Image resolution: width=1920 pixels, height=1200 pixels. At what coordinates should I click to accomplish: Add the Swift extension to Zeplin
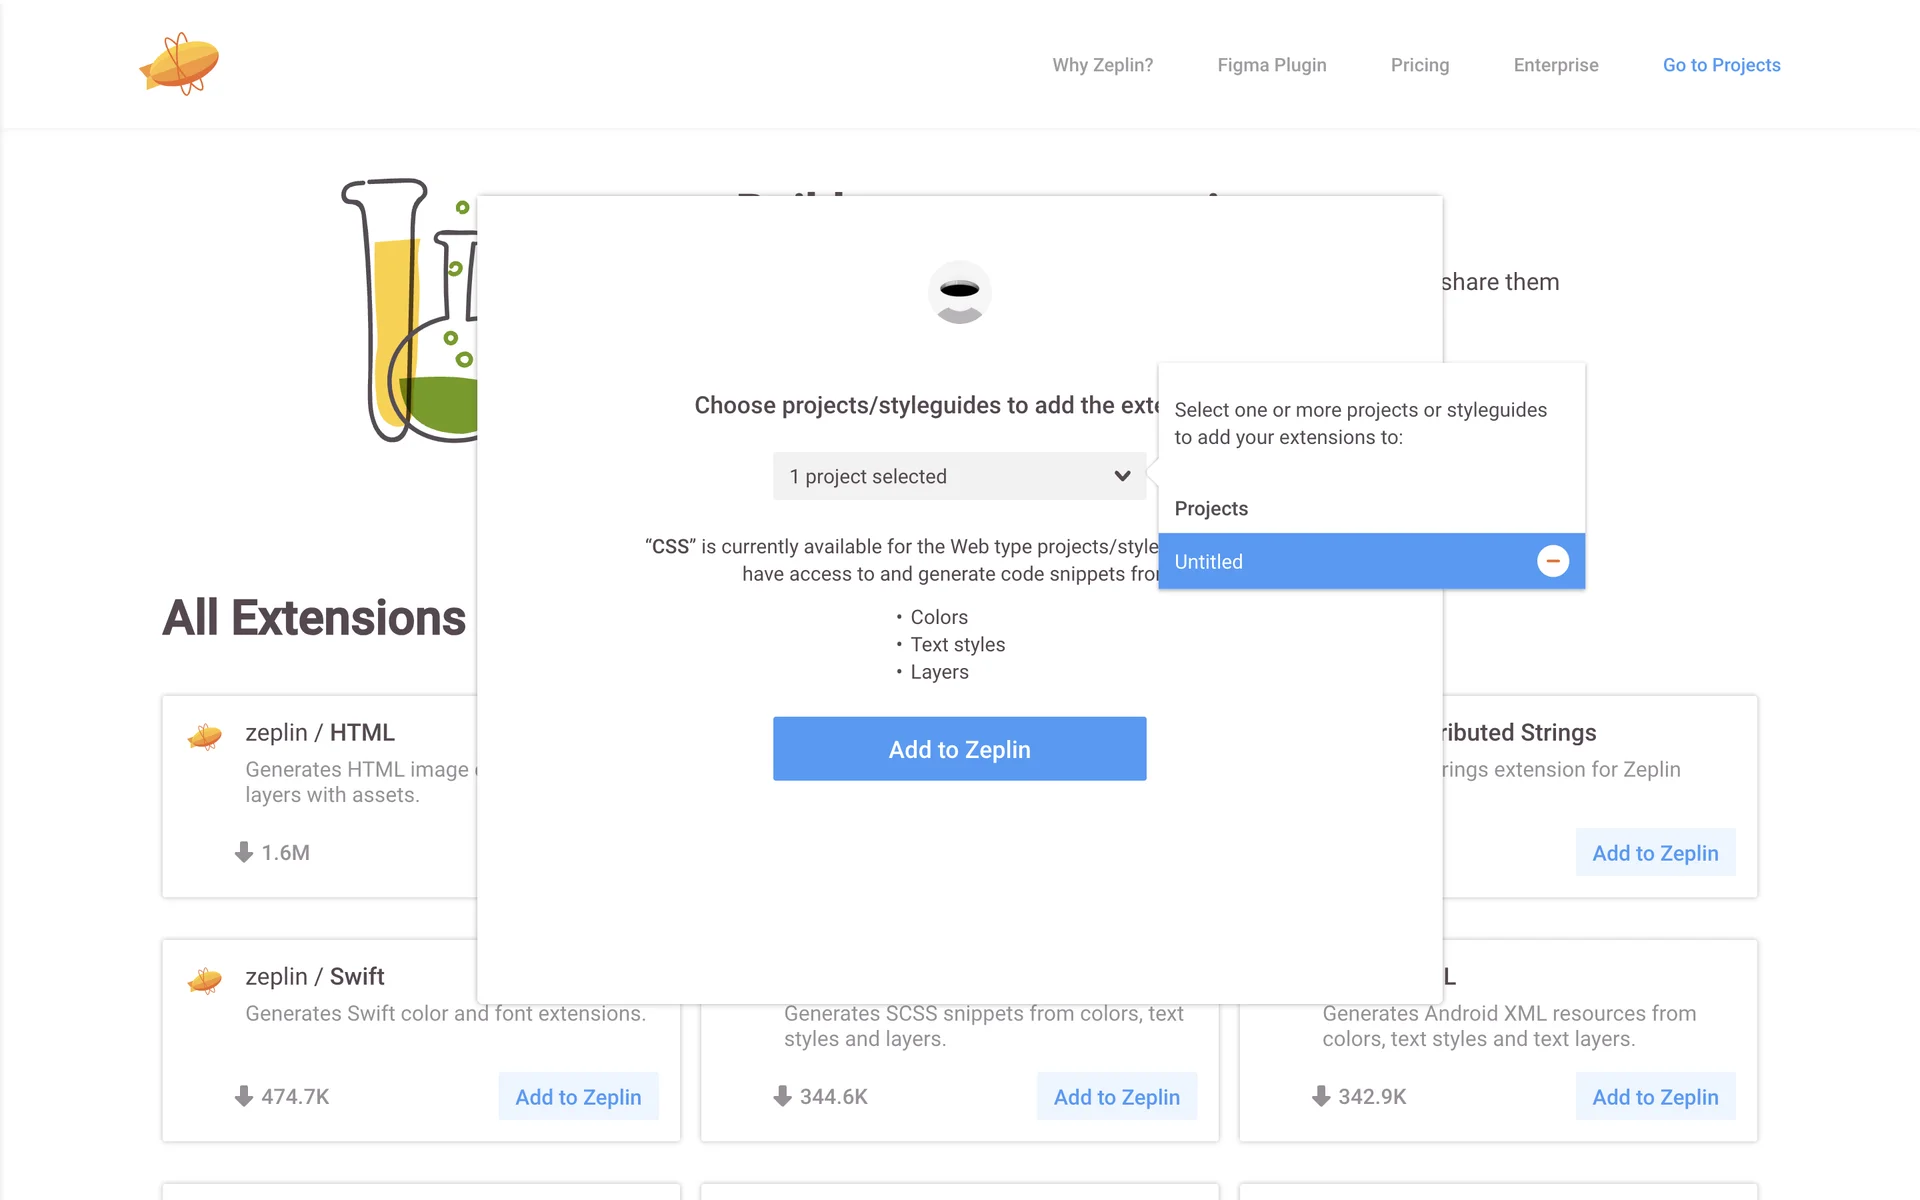pos(578,1097)
